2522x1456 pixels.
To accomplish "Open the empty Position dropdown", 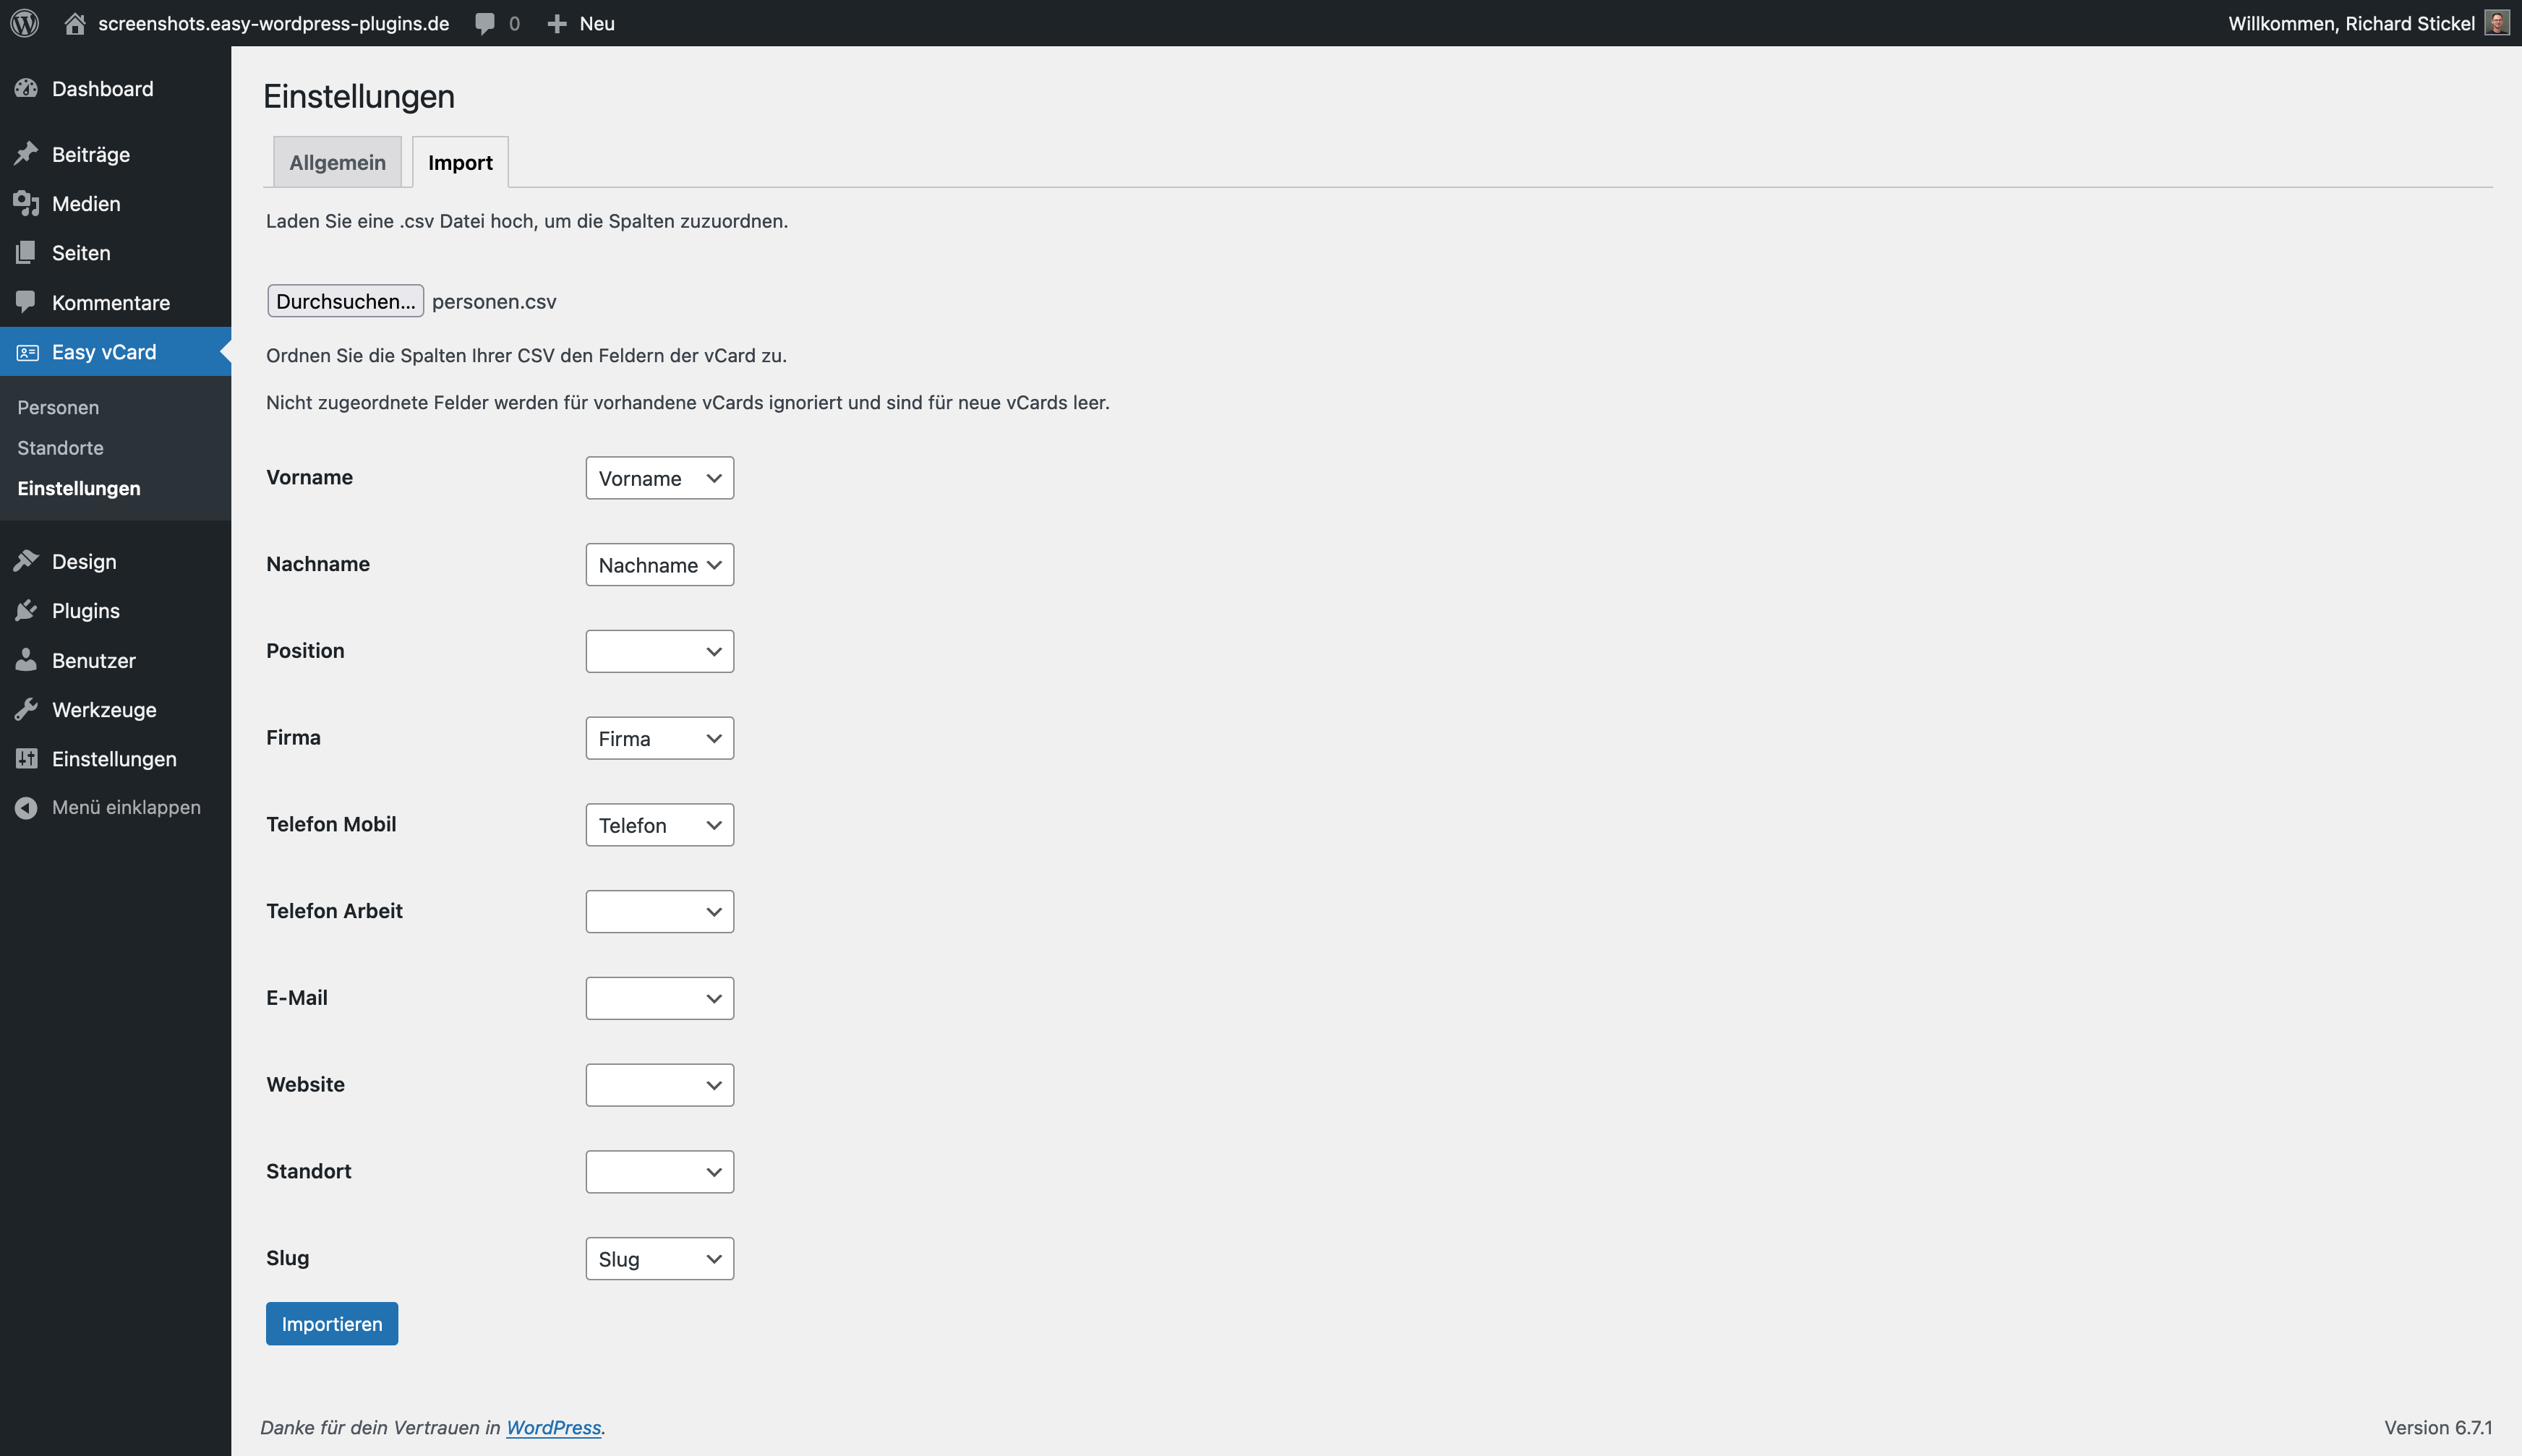I will tap(660, 651).
